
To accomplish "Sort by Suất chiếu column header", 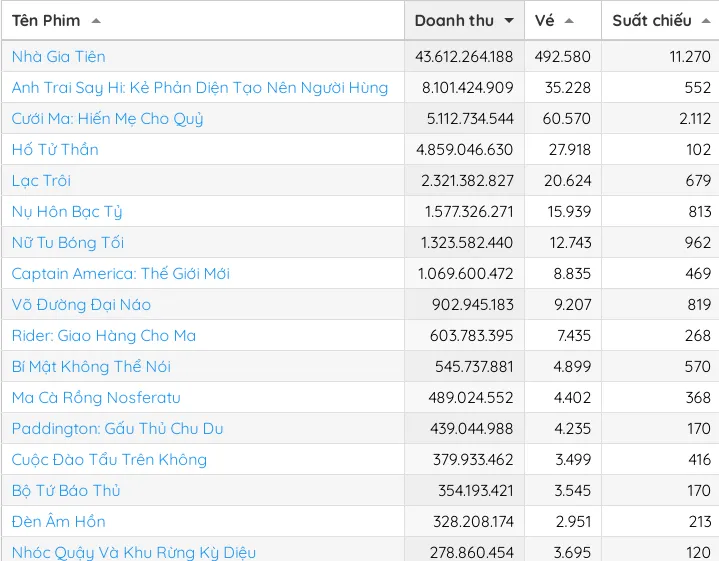I will coord(652,21).
